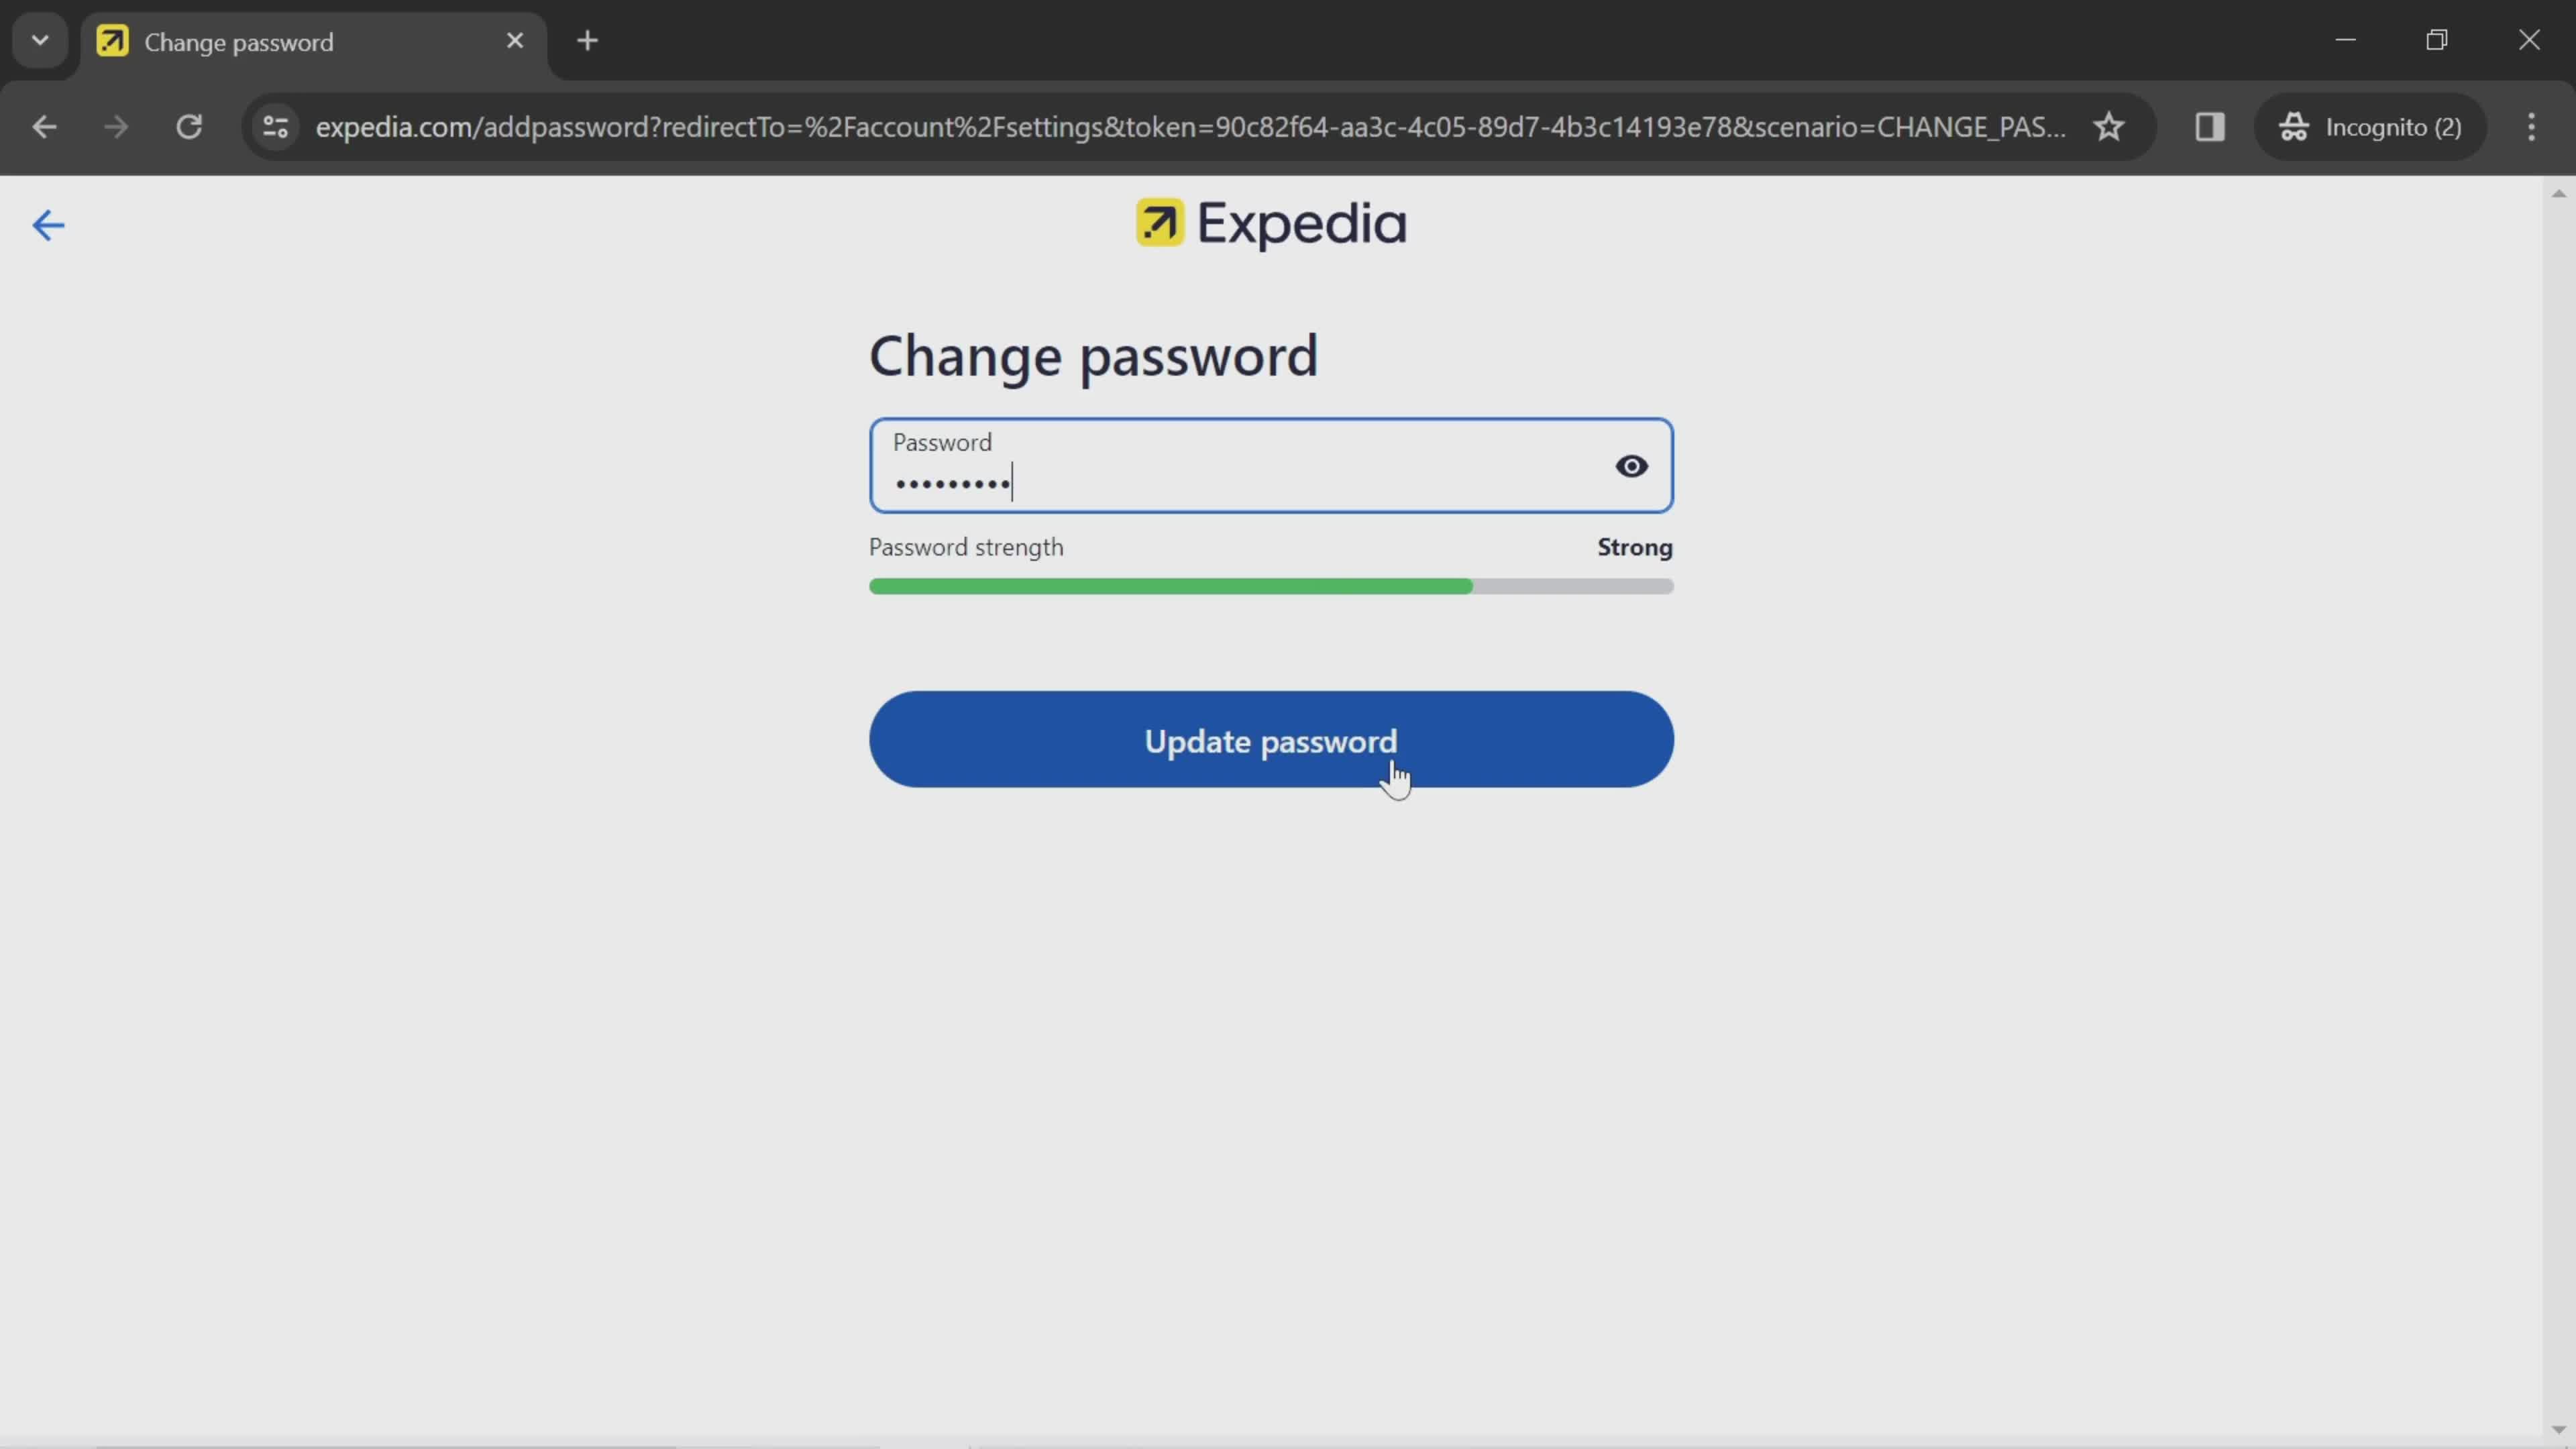The width and height of the screenshot is (2576, 1449).
Task: Open Chrome three-dot menu
Action: click(2532, 127)
